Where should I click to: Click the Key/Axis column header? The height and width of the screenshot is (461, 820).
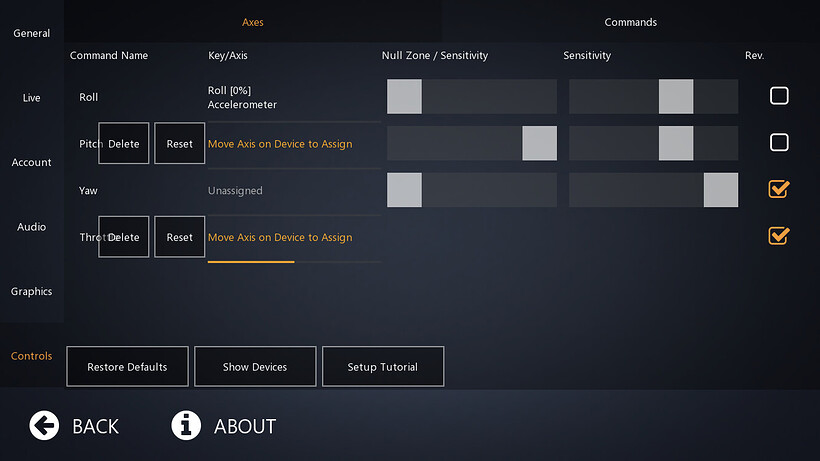coord(227,55)
